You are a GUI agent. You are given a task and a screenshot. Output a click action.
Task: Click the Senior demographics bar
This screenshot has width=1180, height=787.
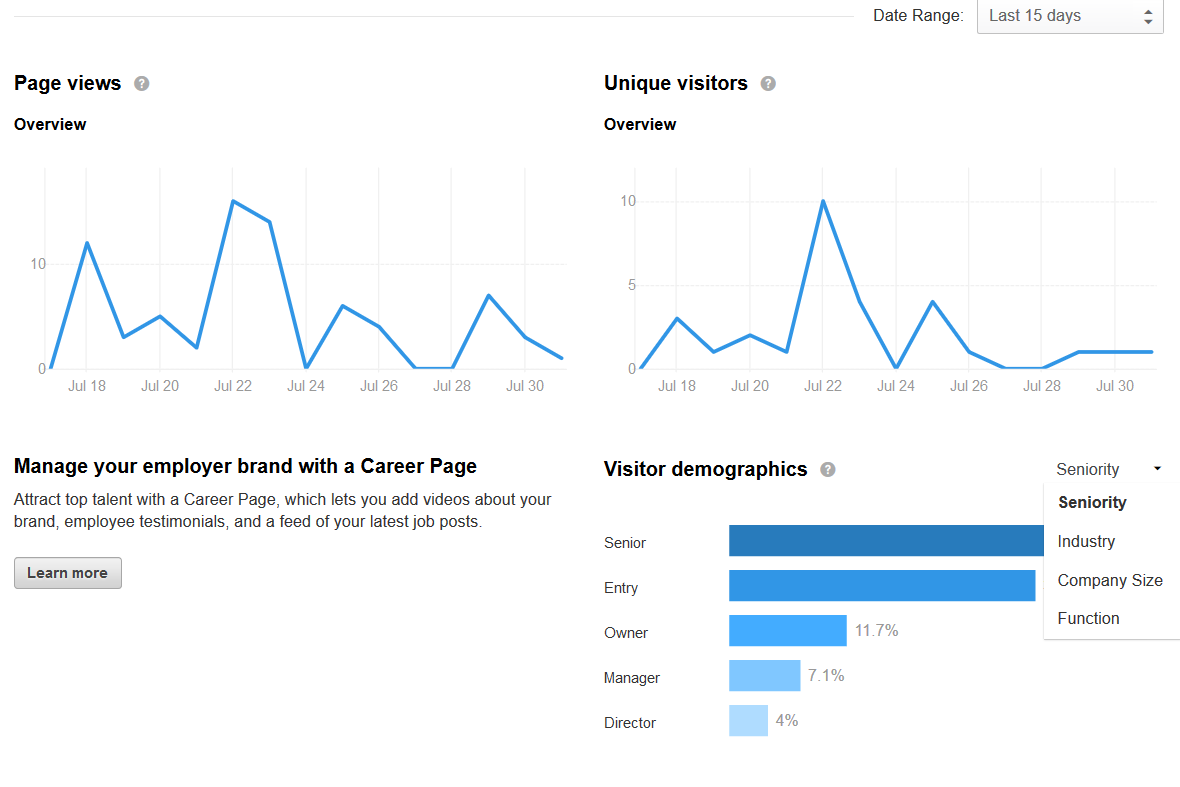click(x=887, y=541)
